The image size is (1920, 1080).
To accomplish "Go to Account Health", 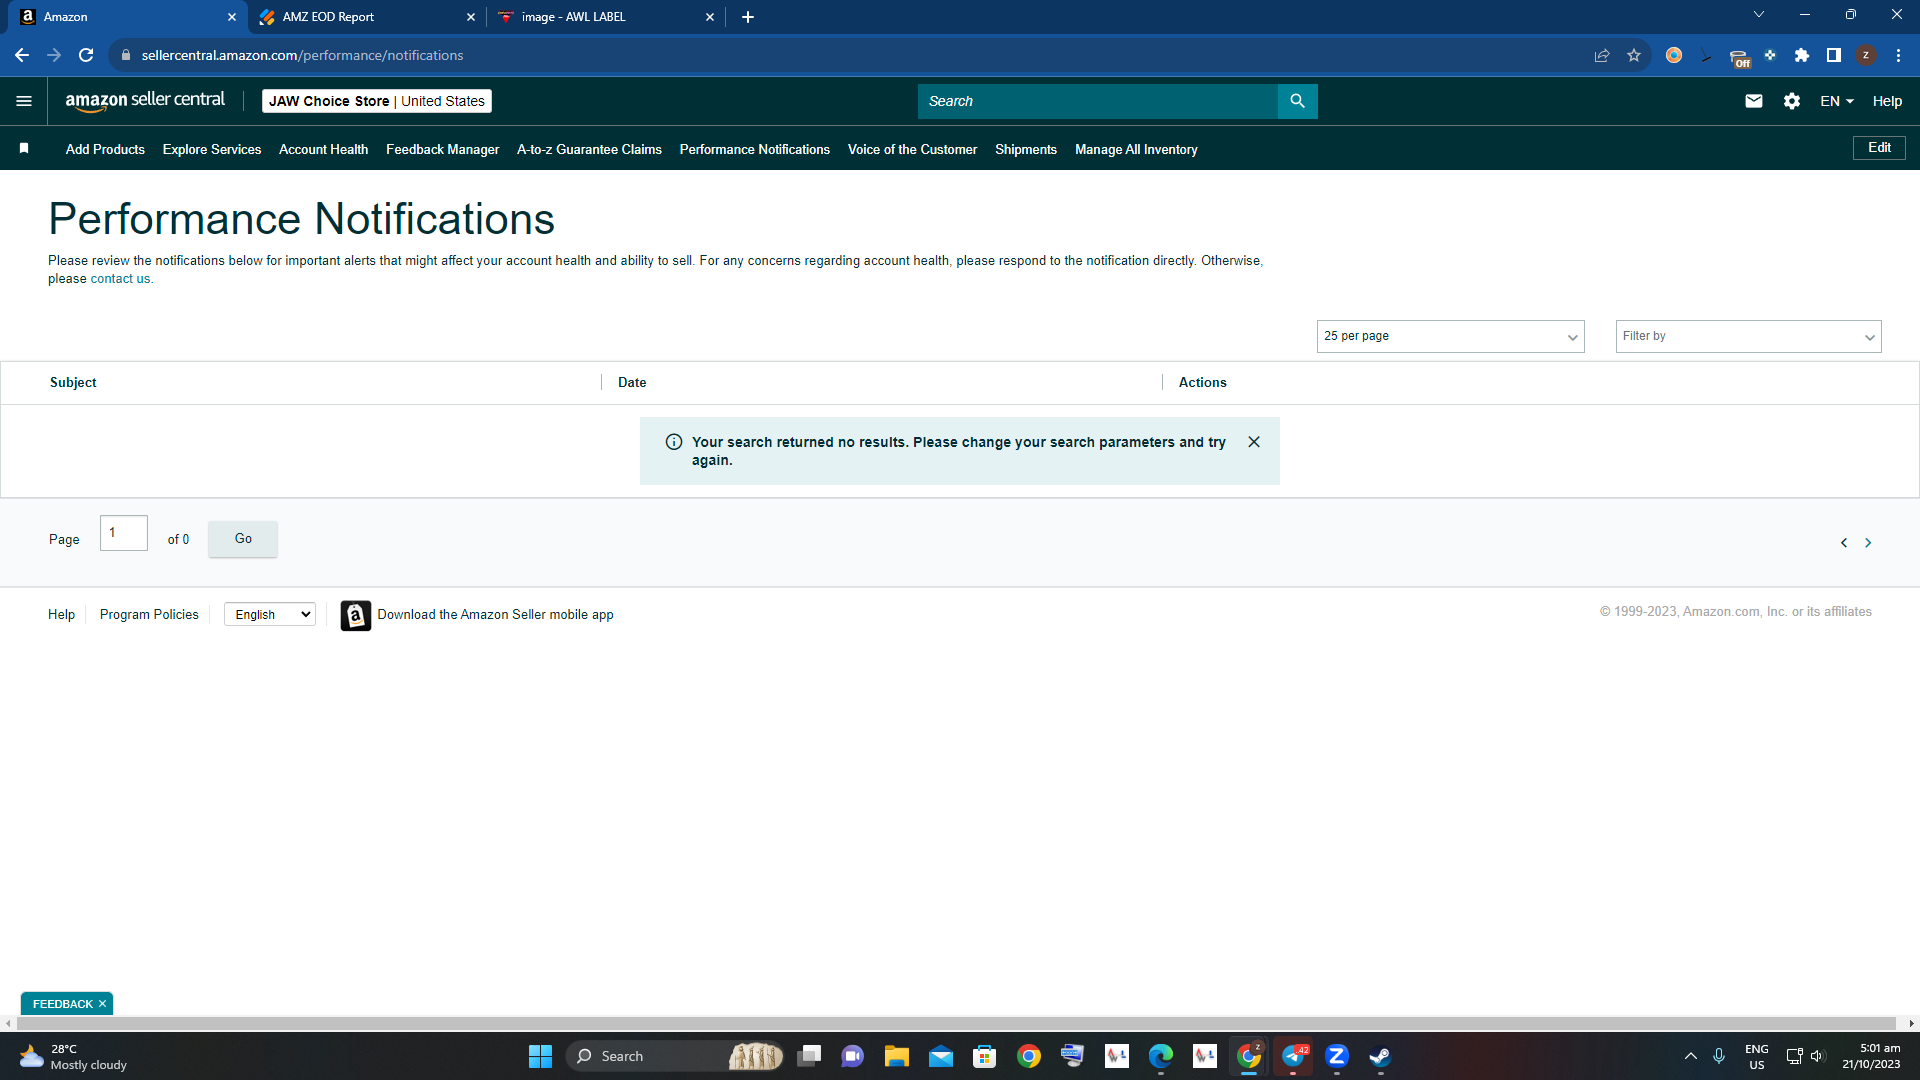I will [x=323, y=149].
